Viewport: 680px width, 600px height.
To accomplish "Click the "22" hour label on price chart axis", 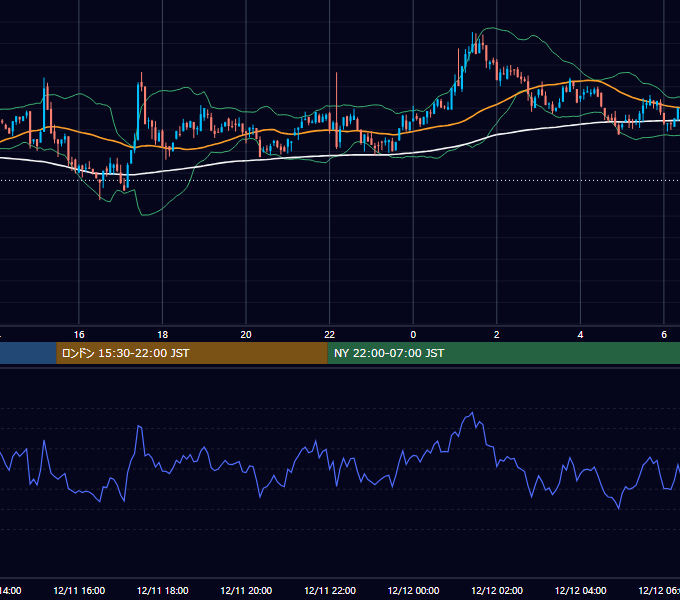I will [x=330, y=335].
